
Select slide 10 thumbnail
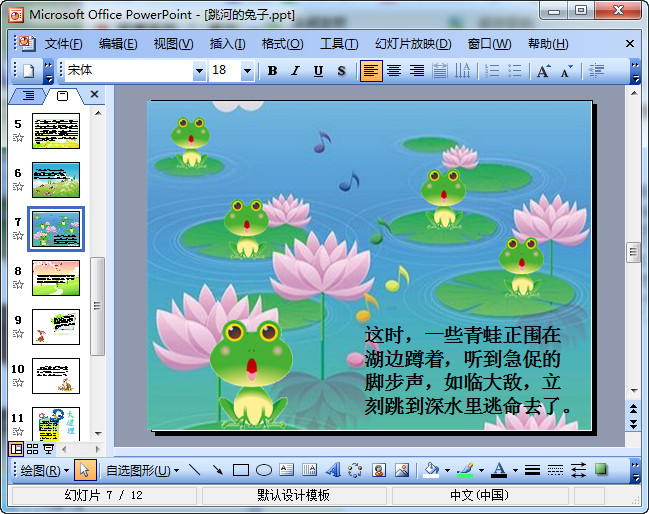click(x=56, y=376)
